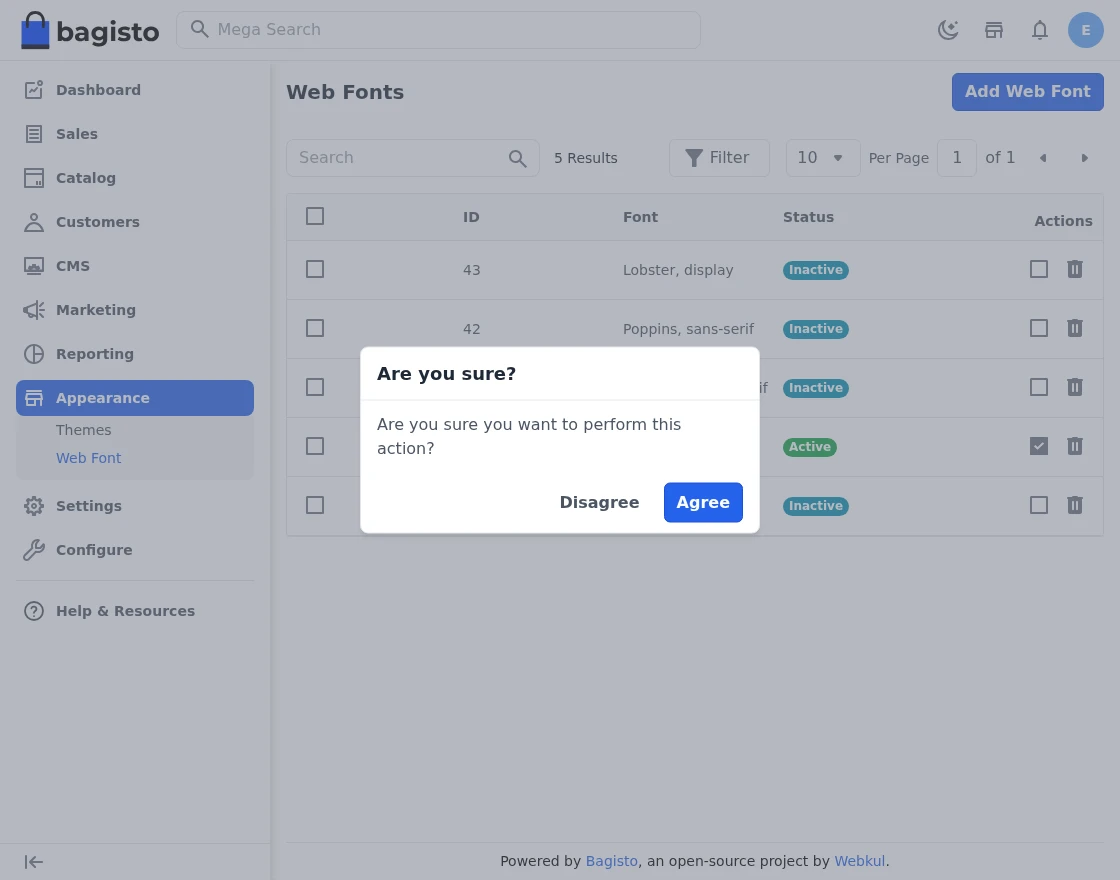The image size is (1120, 880).
Task: Click the Configure wrench icon
Action: coord(34,550)
